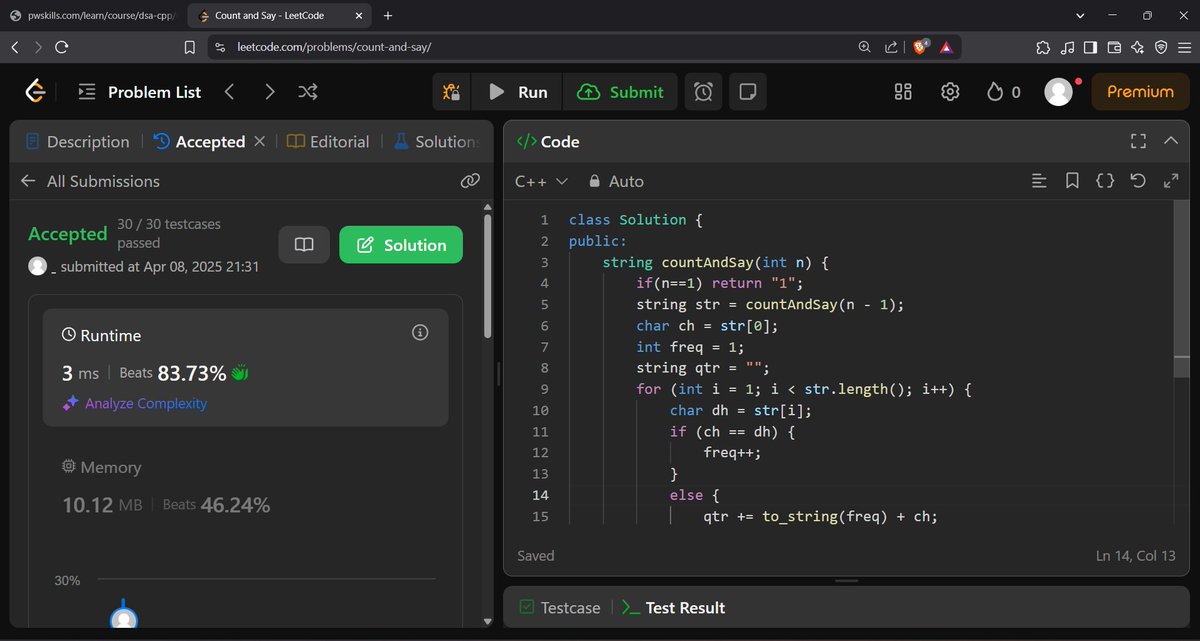Switch to the Description tab

(x=77, y=142)
